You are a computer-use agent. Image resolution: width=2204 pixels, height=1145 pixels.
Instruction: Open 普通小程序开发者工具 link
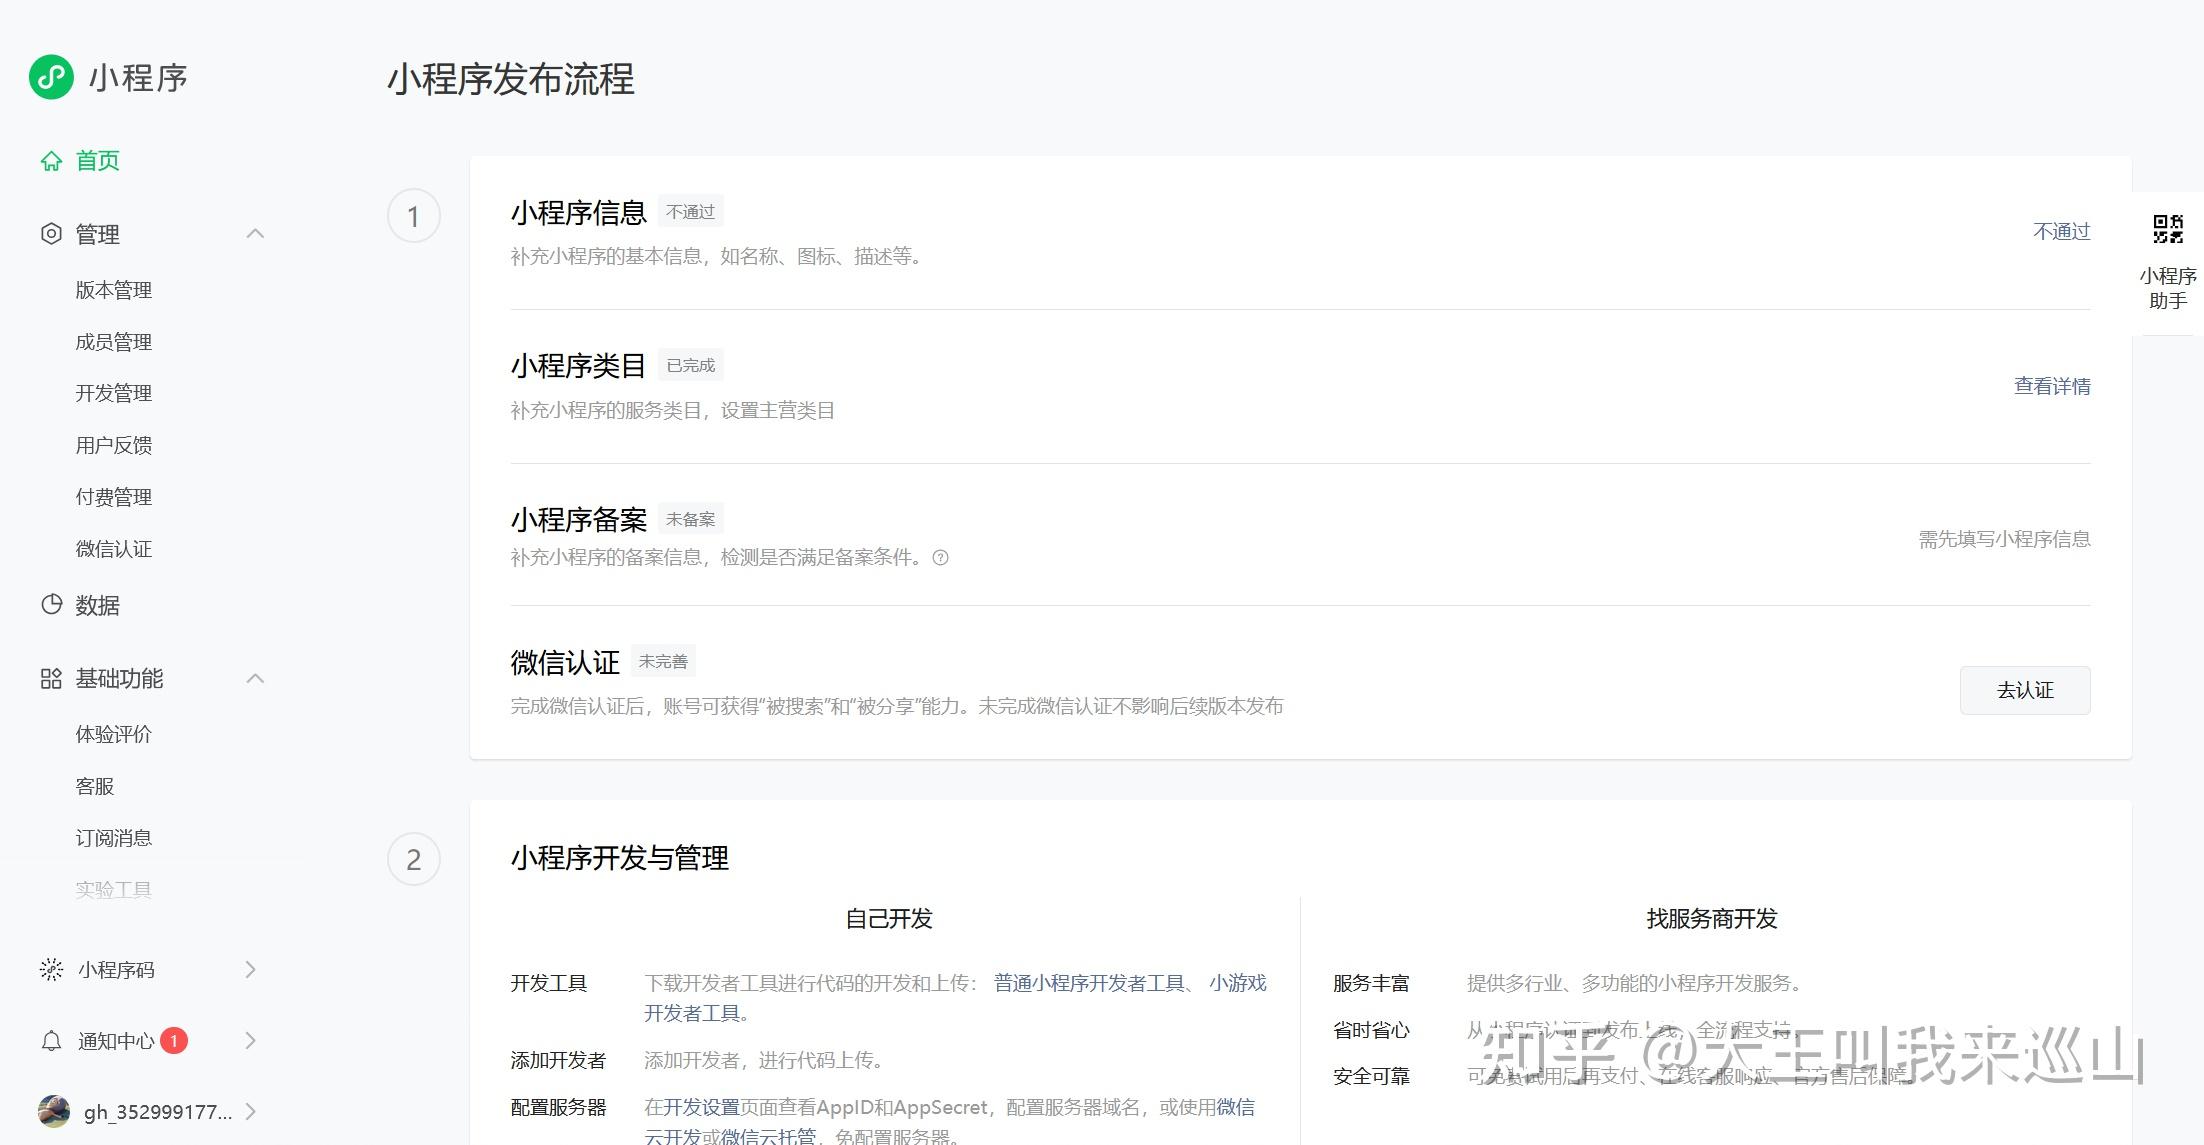click(1089, 983)
